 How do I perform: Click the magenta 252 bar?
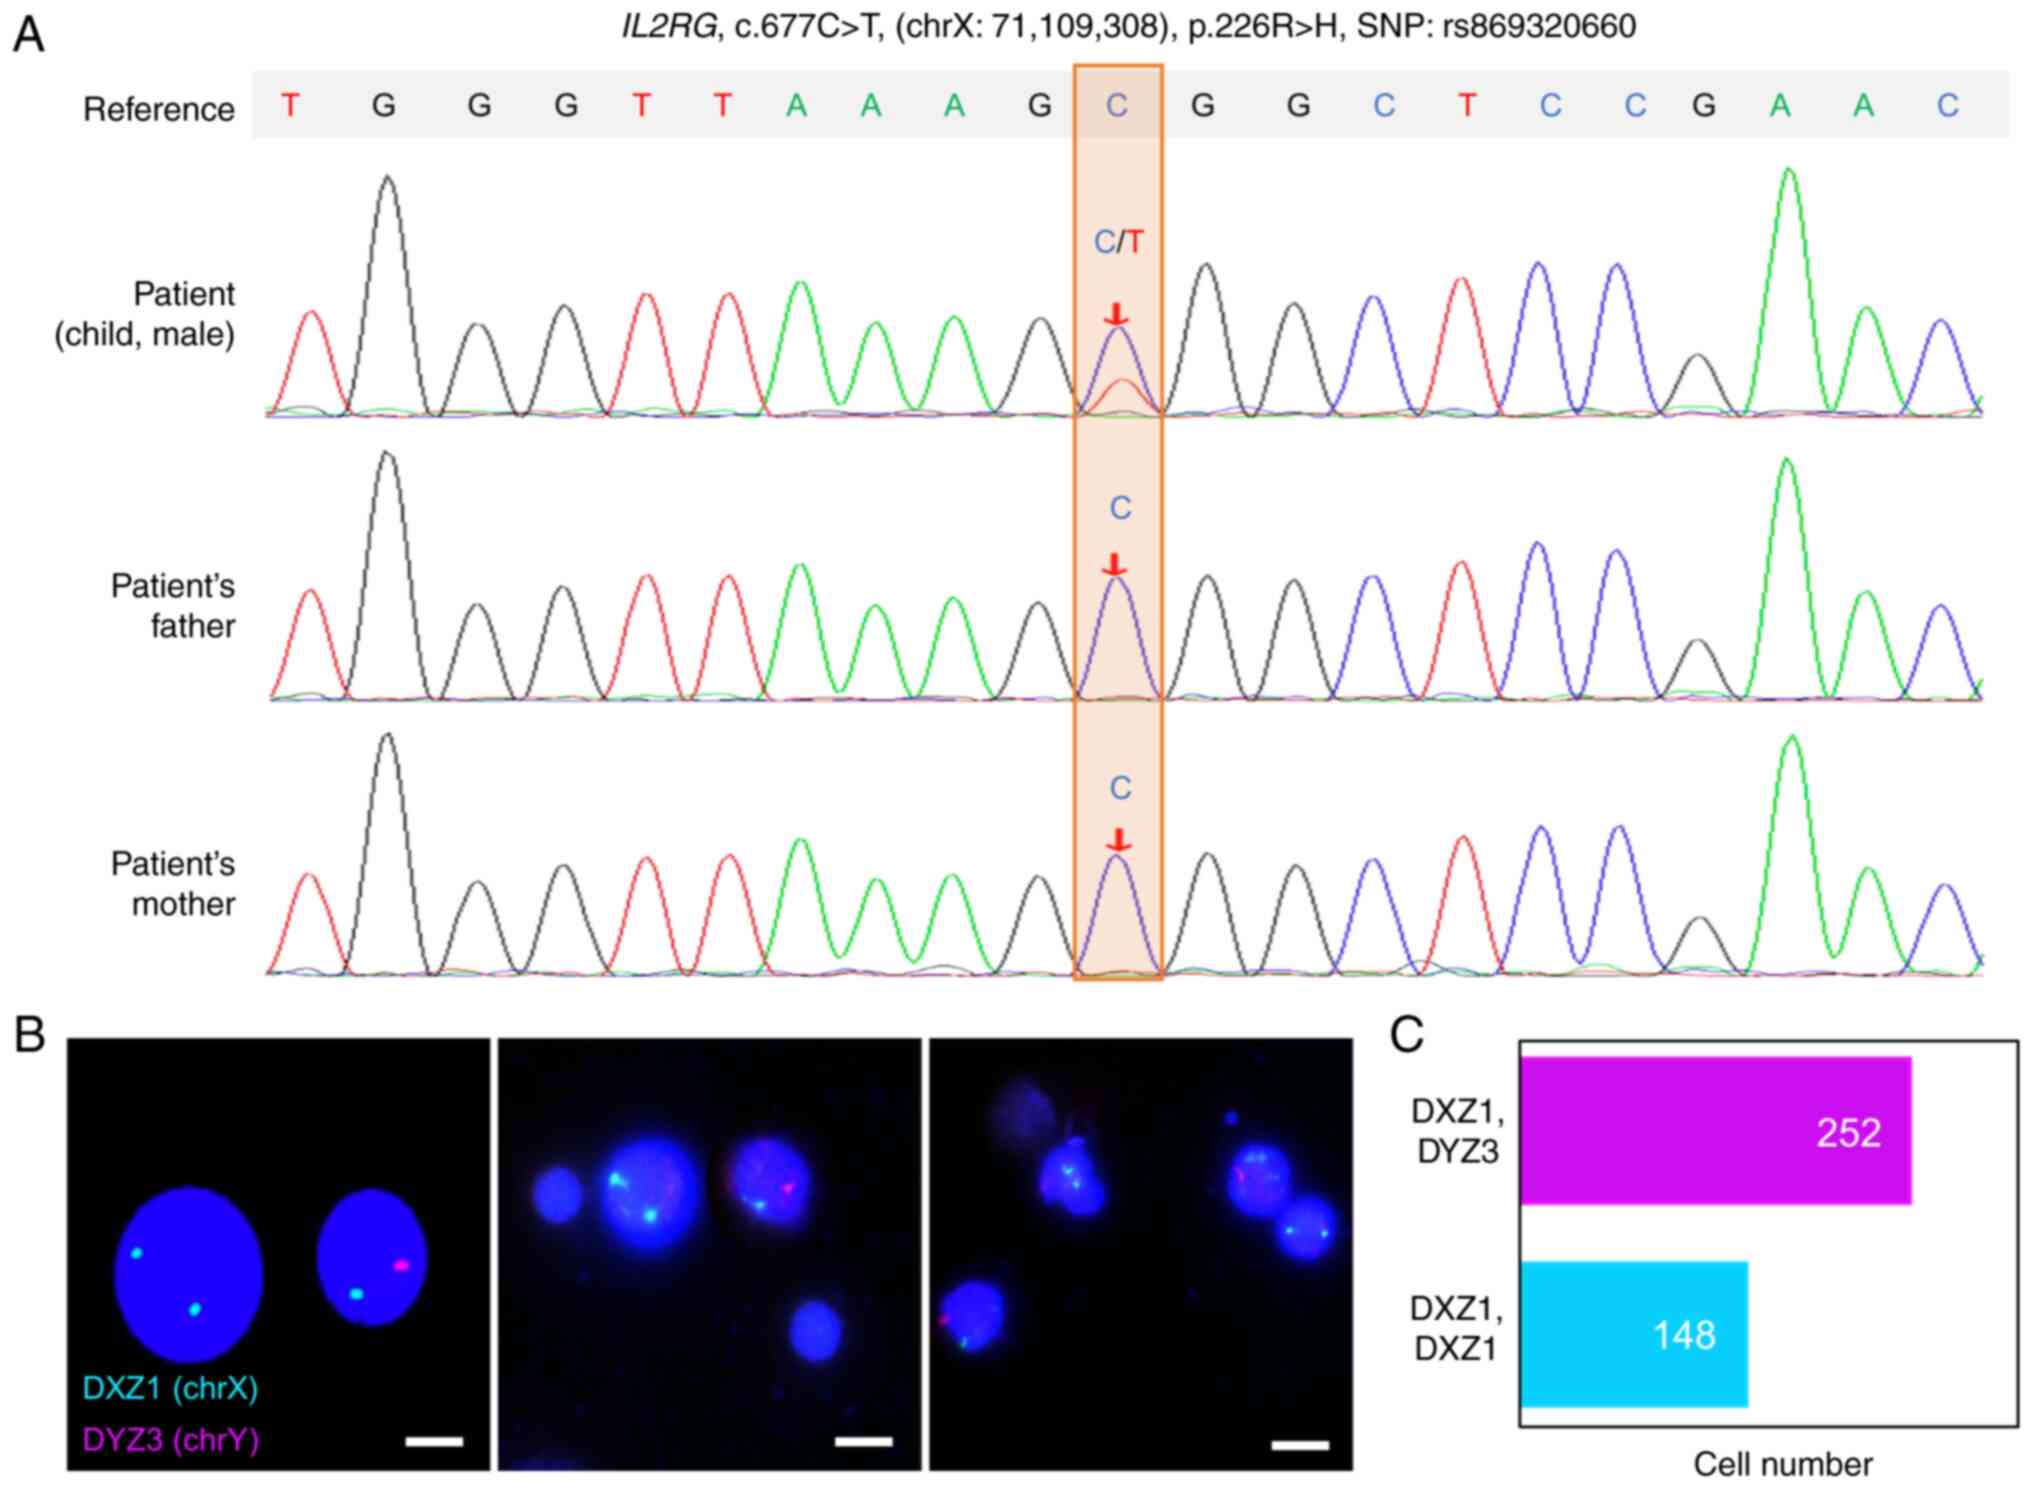click(1714, 1130)
